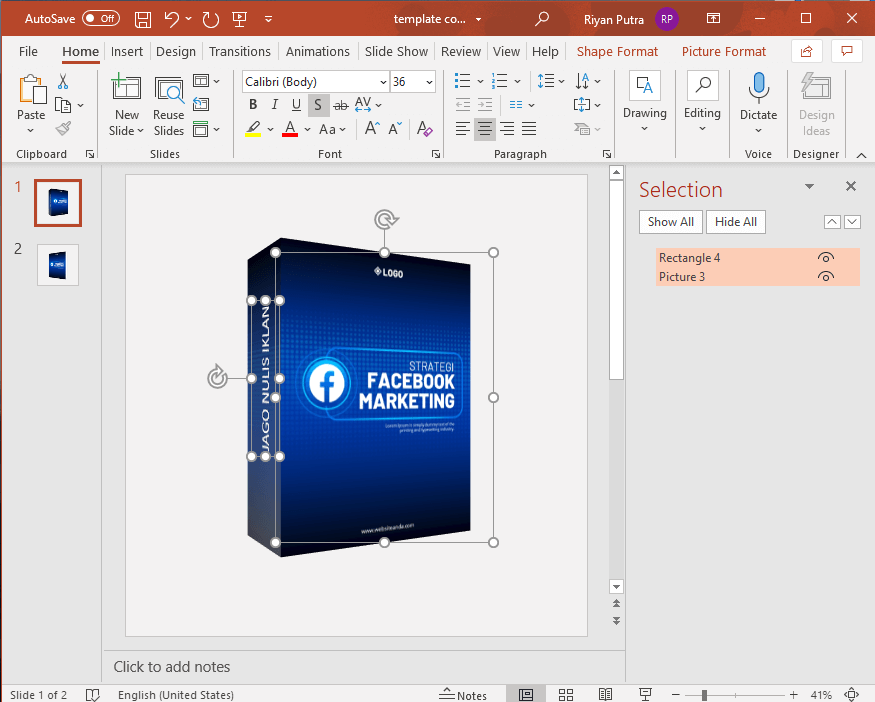The height and width of the screenshot is (702, 875).
Task: Open Change Case dropdown
Action: click(332, 129)
